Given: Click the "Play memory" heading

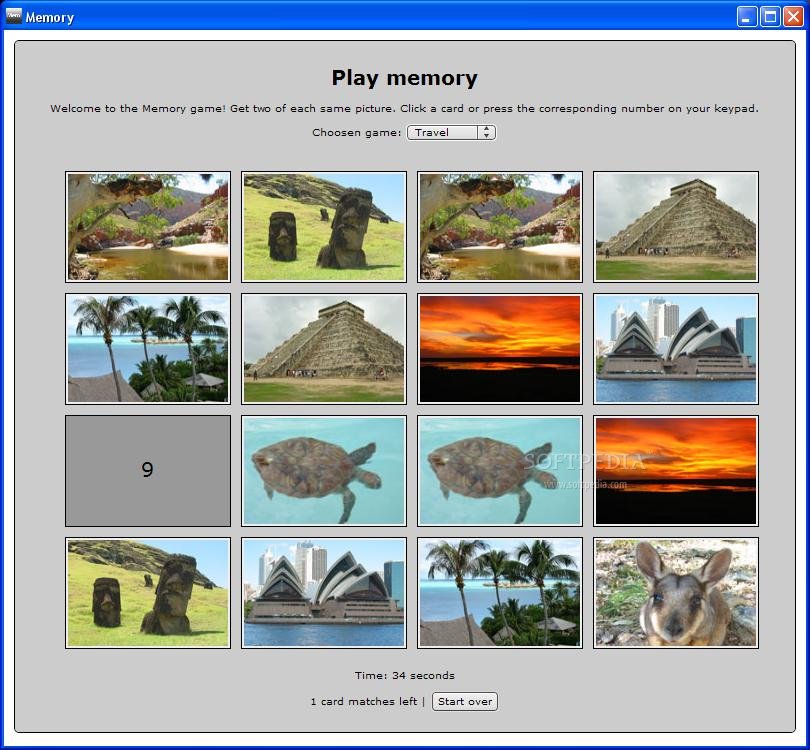Looking at the screenshot, I should click(404, 78).
